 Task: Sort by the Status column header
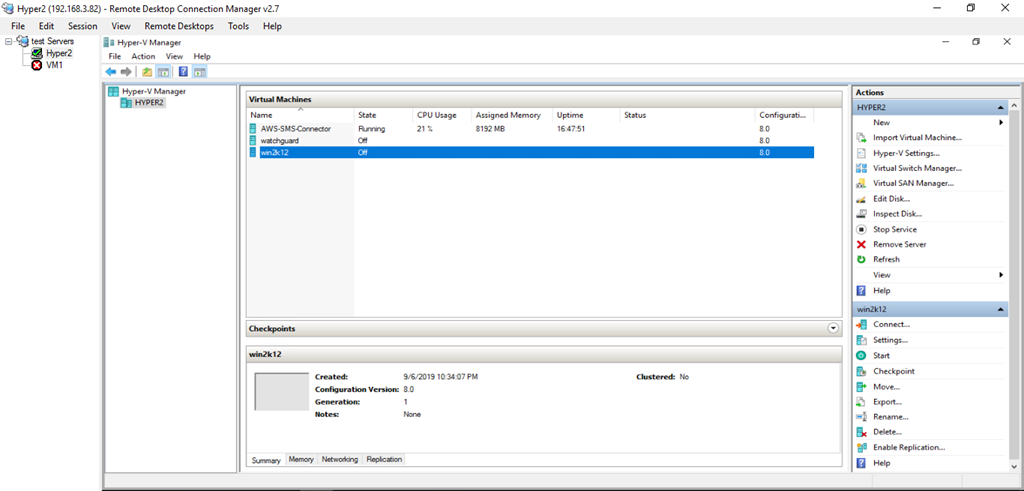coord(688,115)
